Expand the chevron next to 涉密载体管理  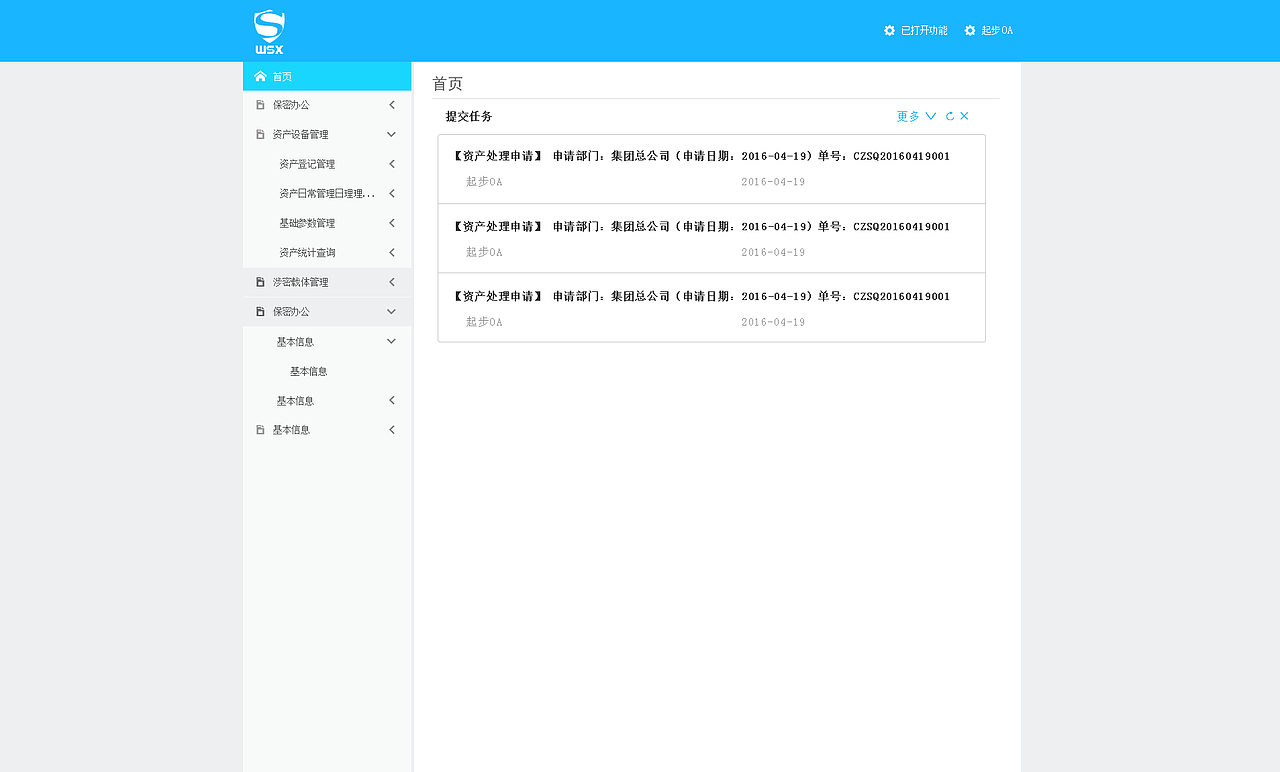click(x=392, y=282)
